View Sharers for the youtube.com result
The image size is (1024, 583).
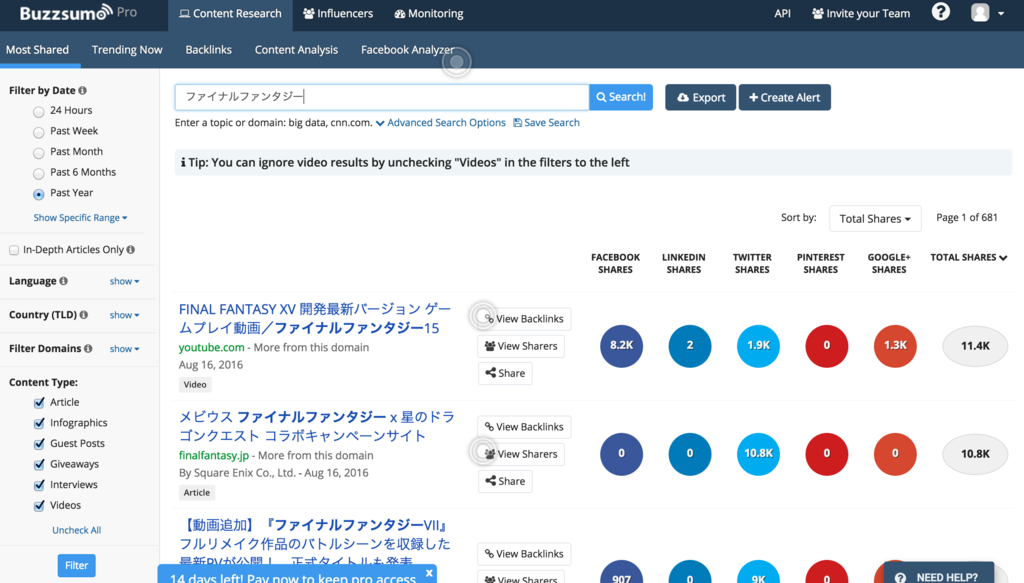point(521,346)
